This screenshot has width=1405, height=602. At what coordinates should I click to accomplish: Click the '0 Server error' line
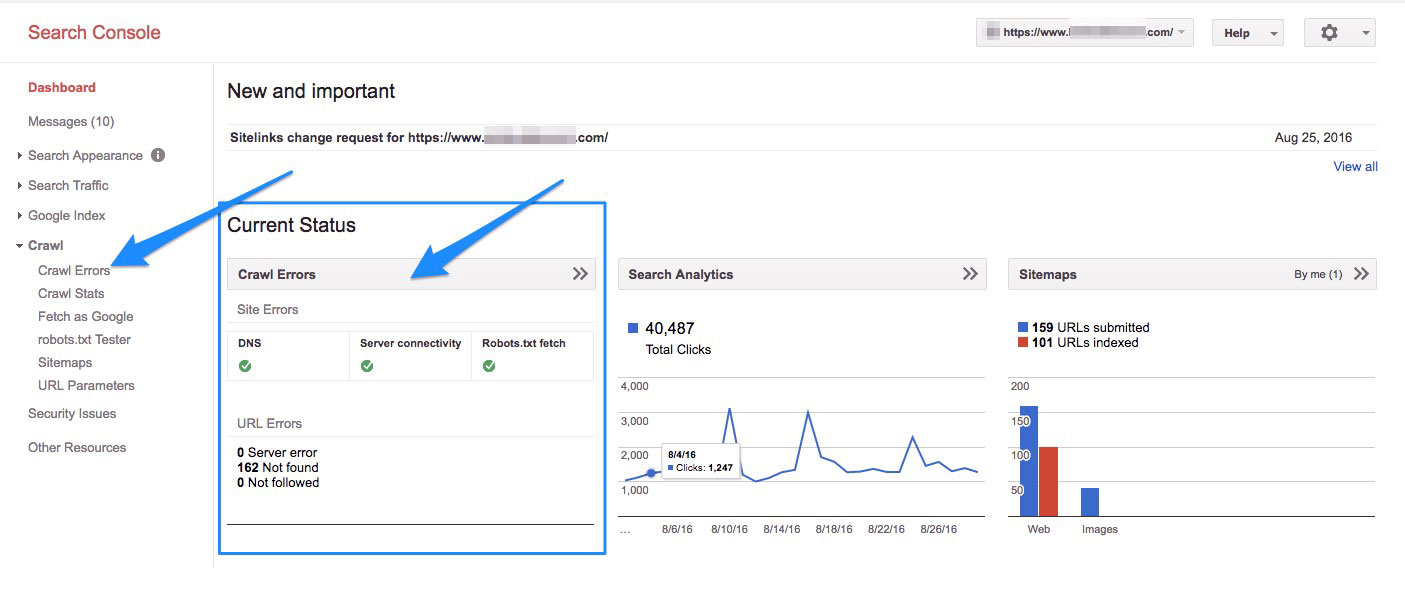pyautogui.click(x=278, y=453)
